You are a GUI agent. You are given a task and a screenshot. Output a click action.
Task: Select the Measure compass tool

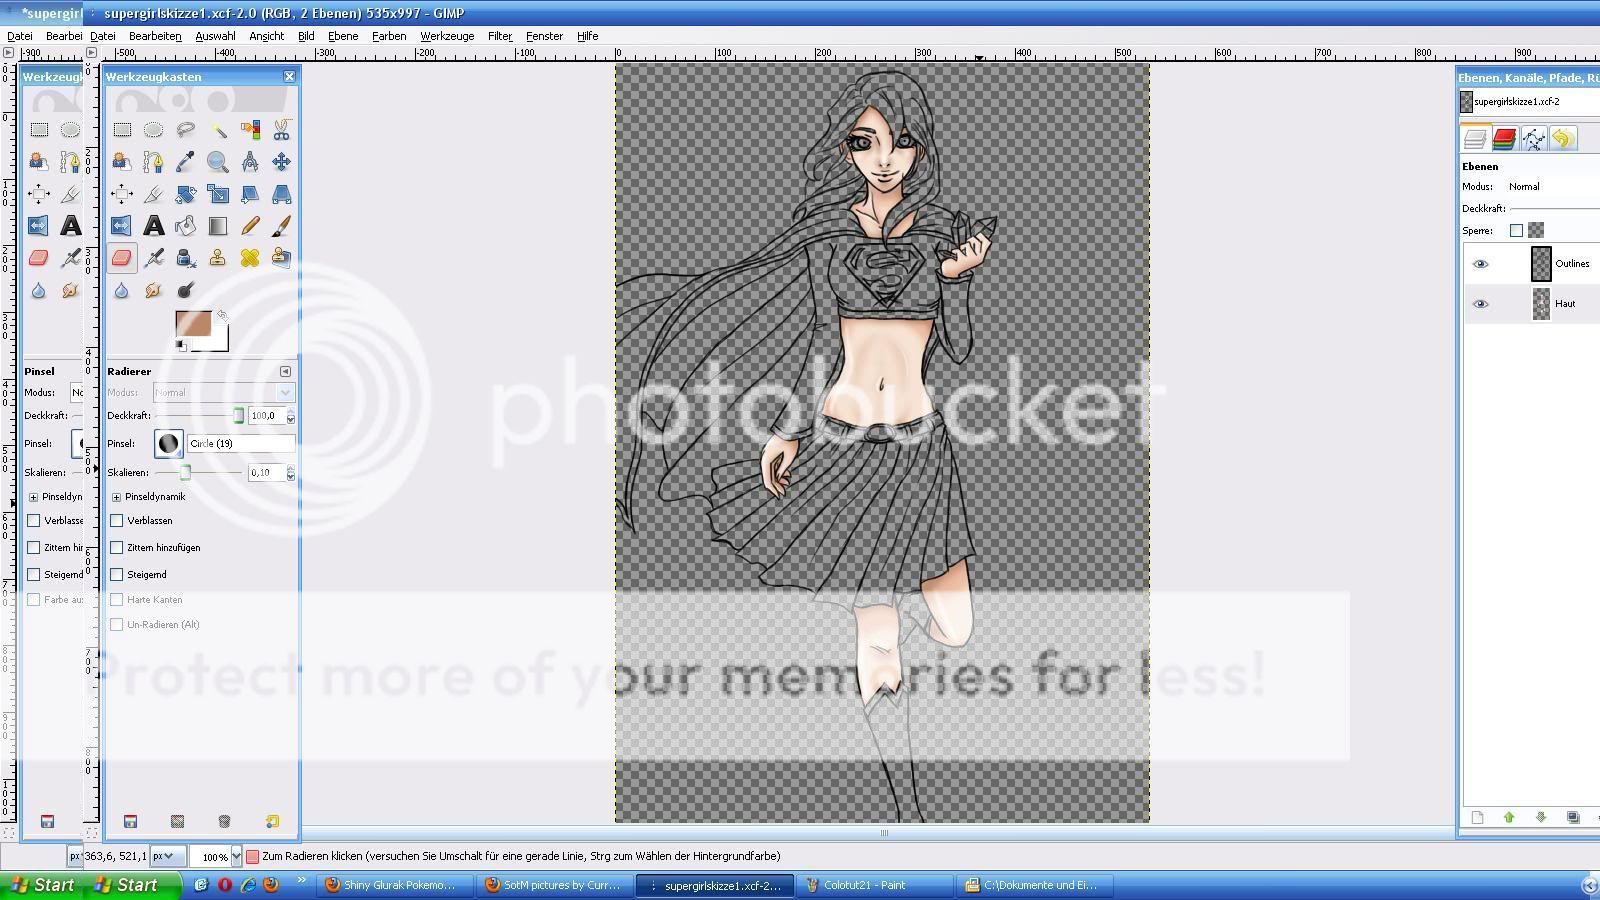pyautogui.click(x=249, y=162)
